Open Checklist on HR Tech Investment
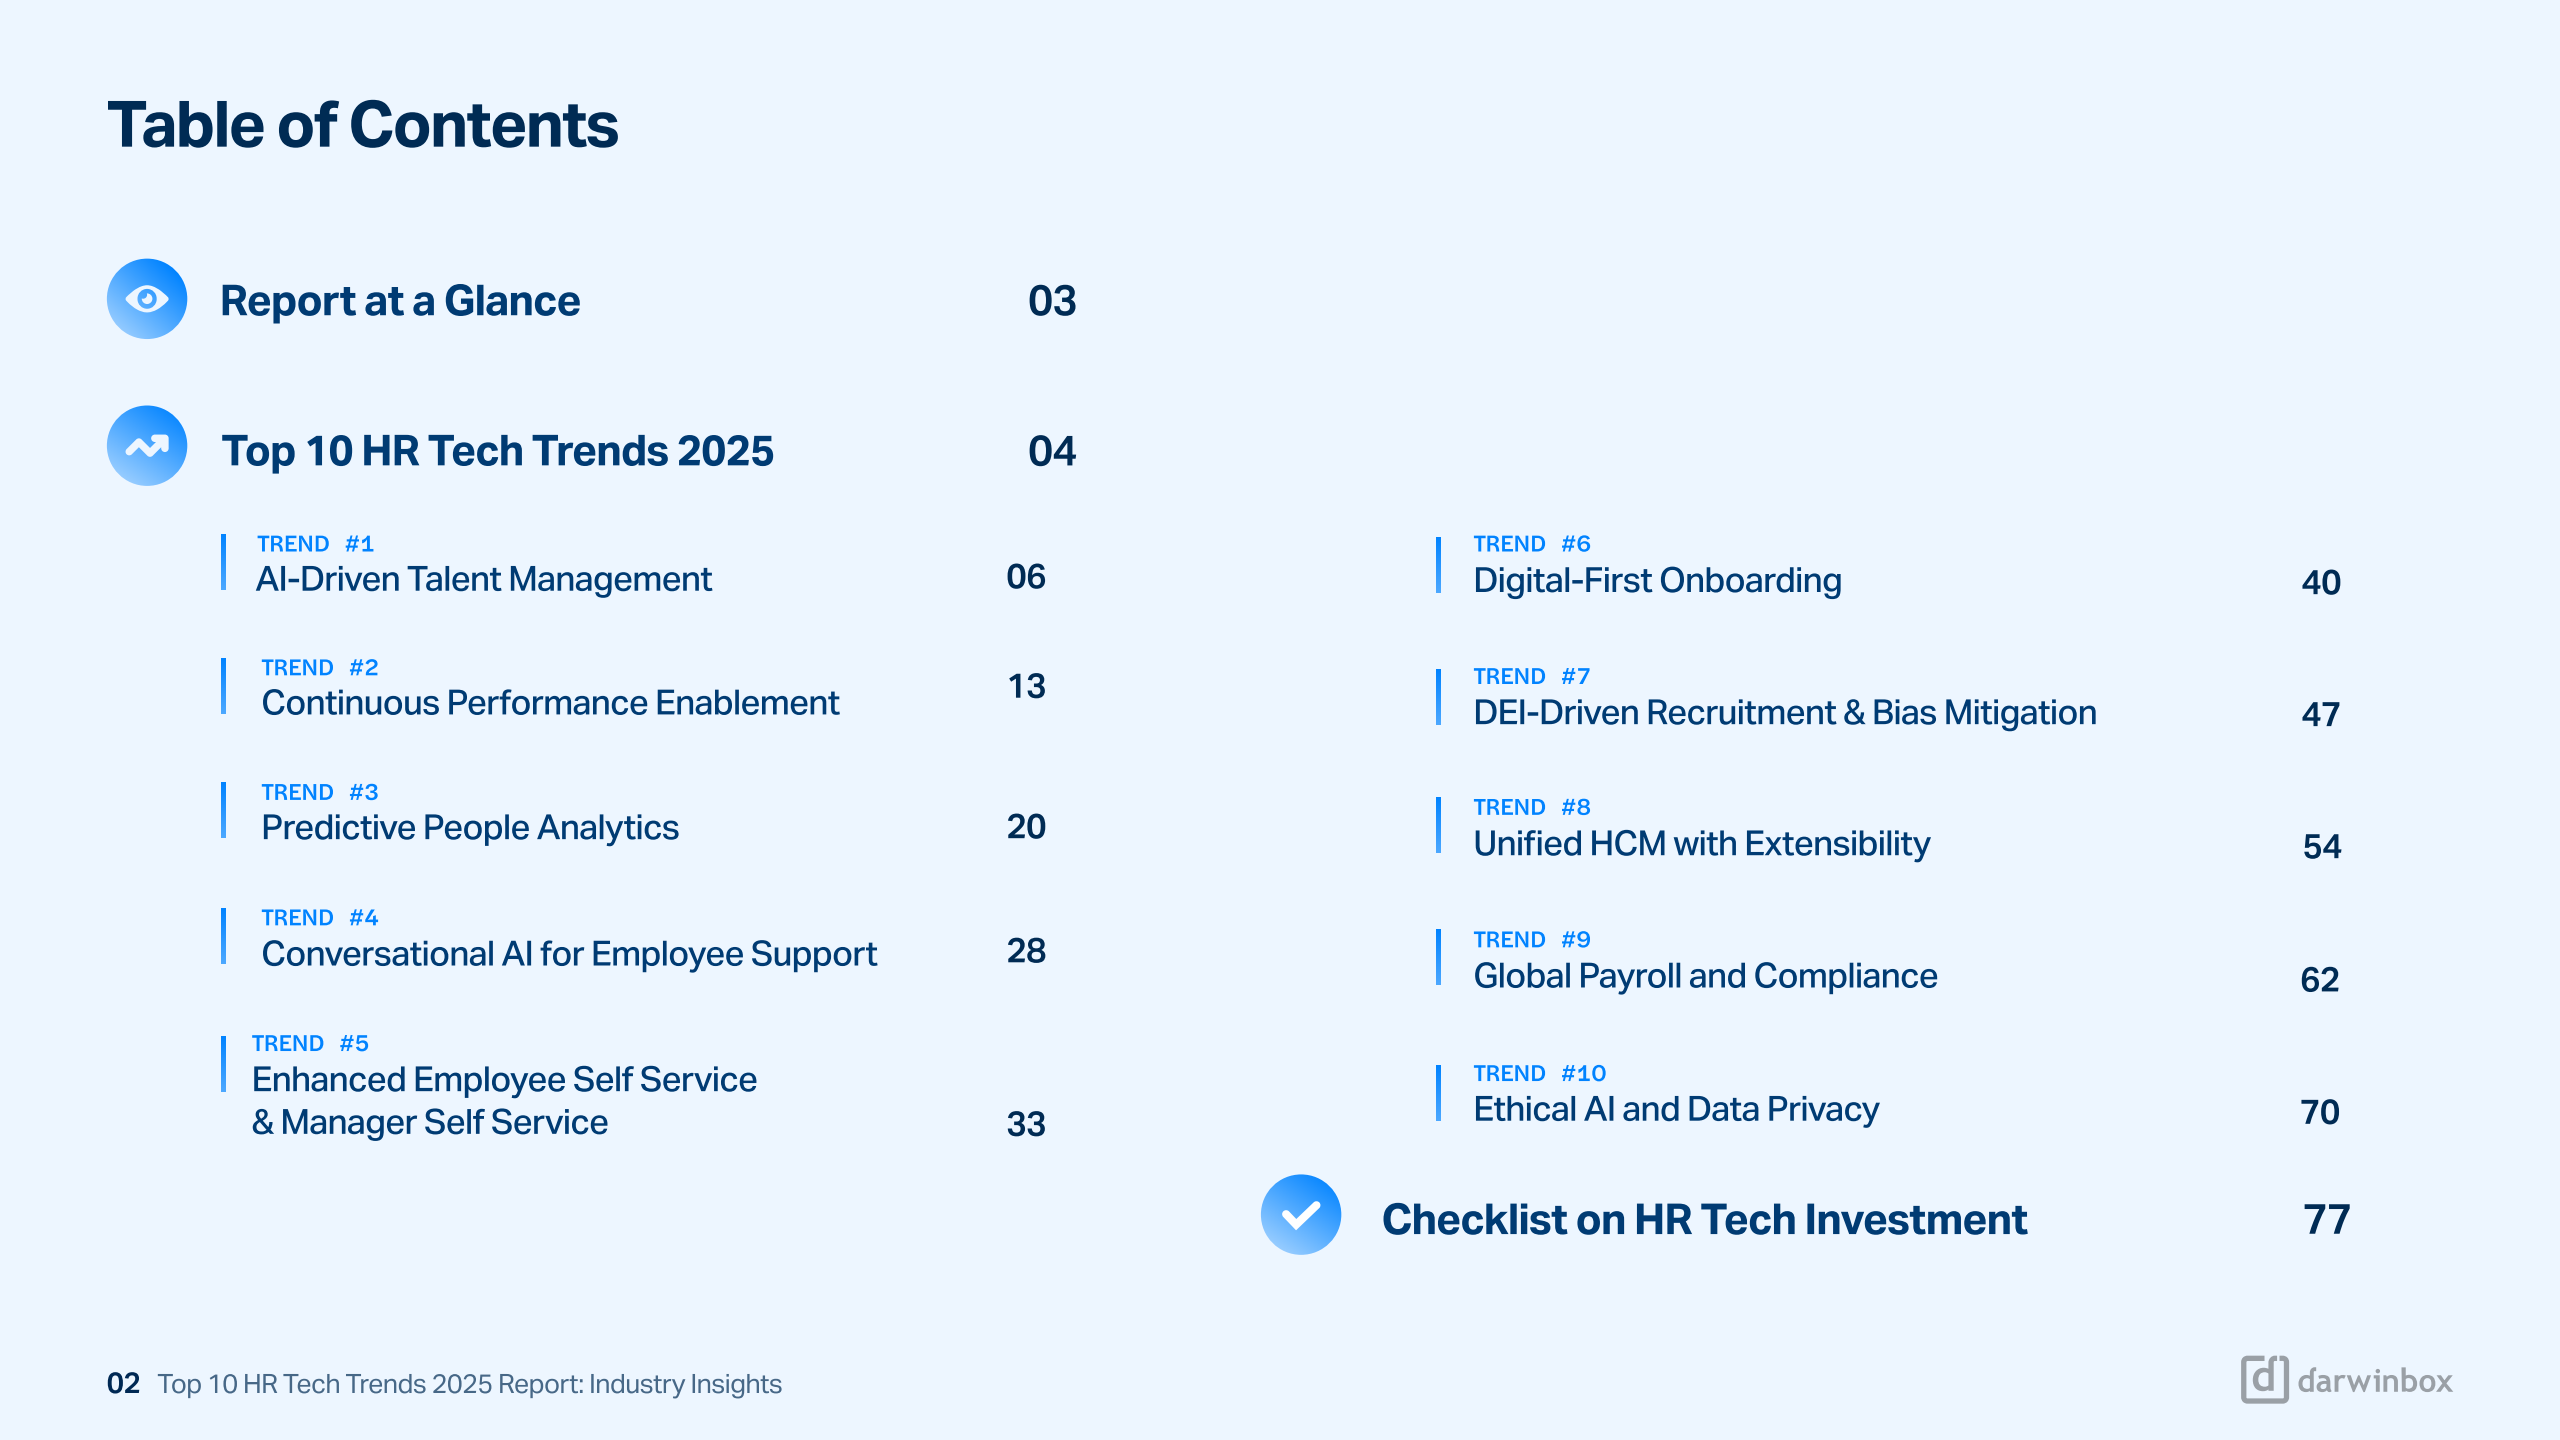This screenshot has width=2560, height=1440. pos(1704,1220)
